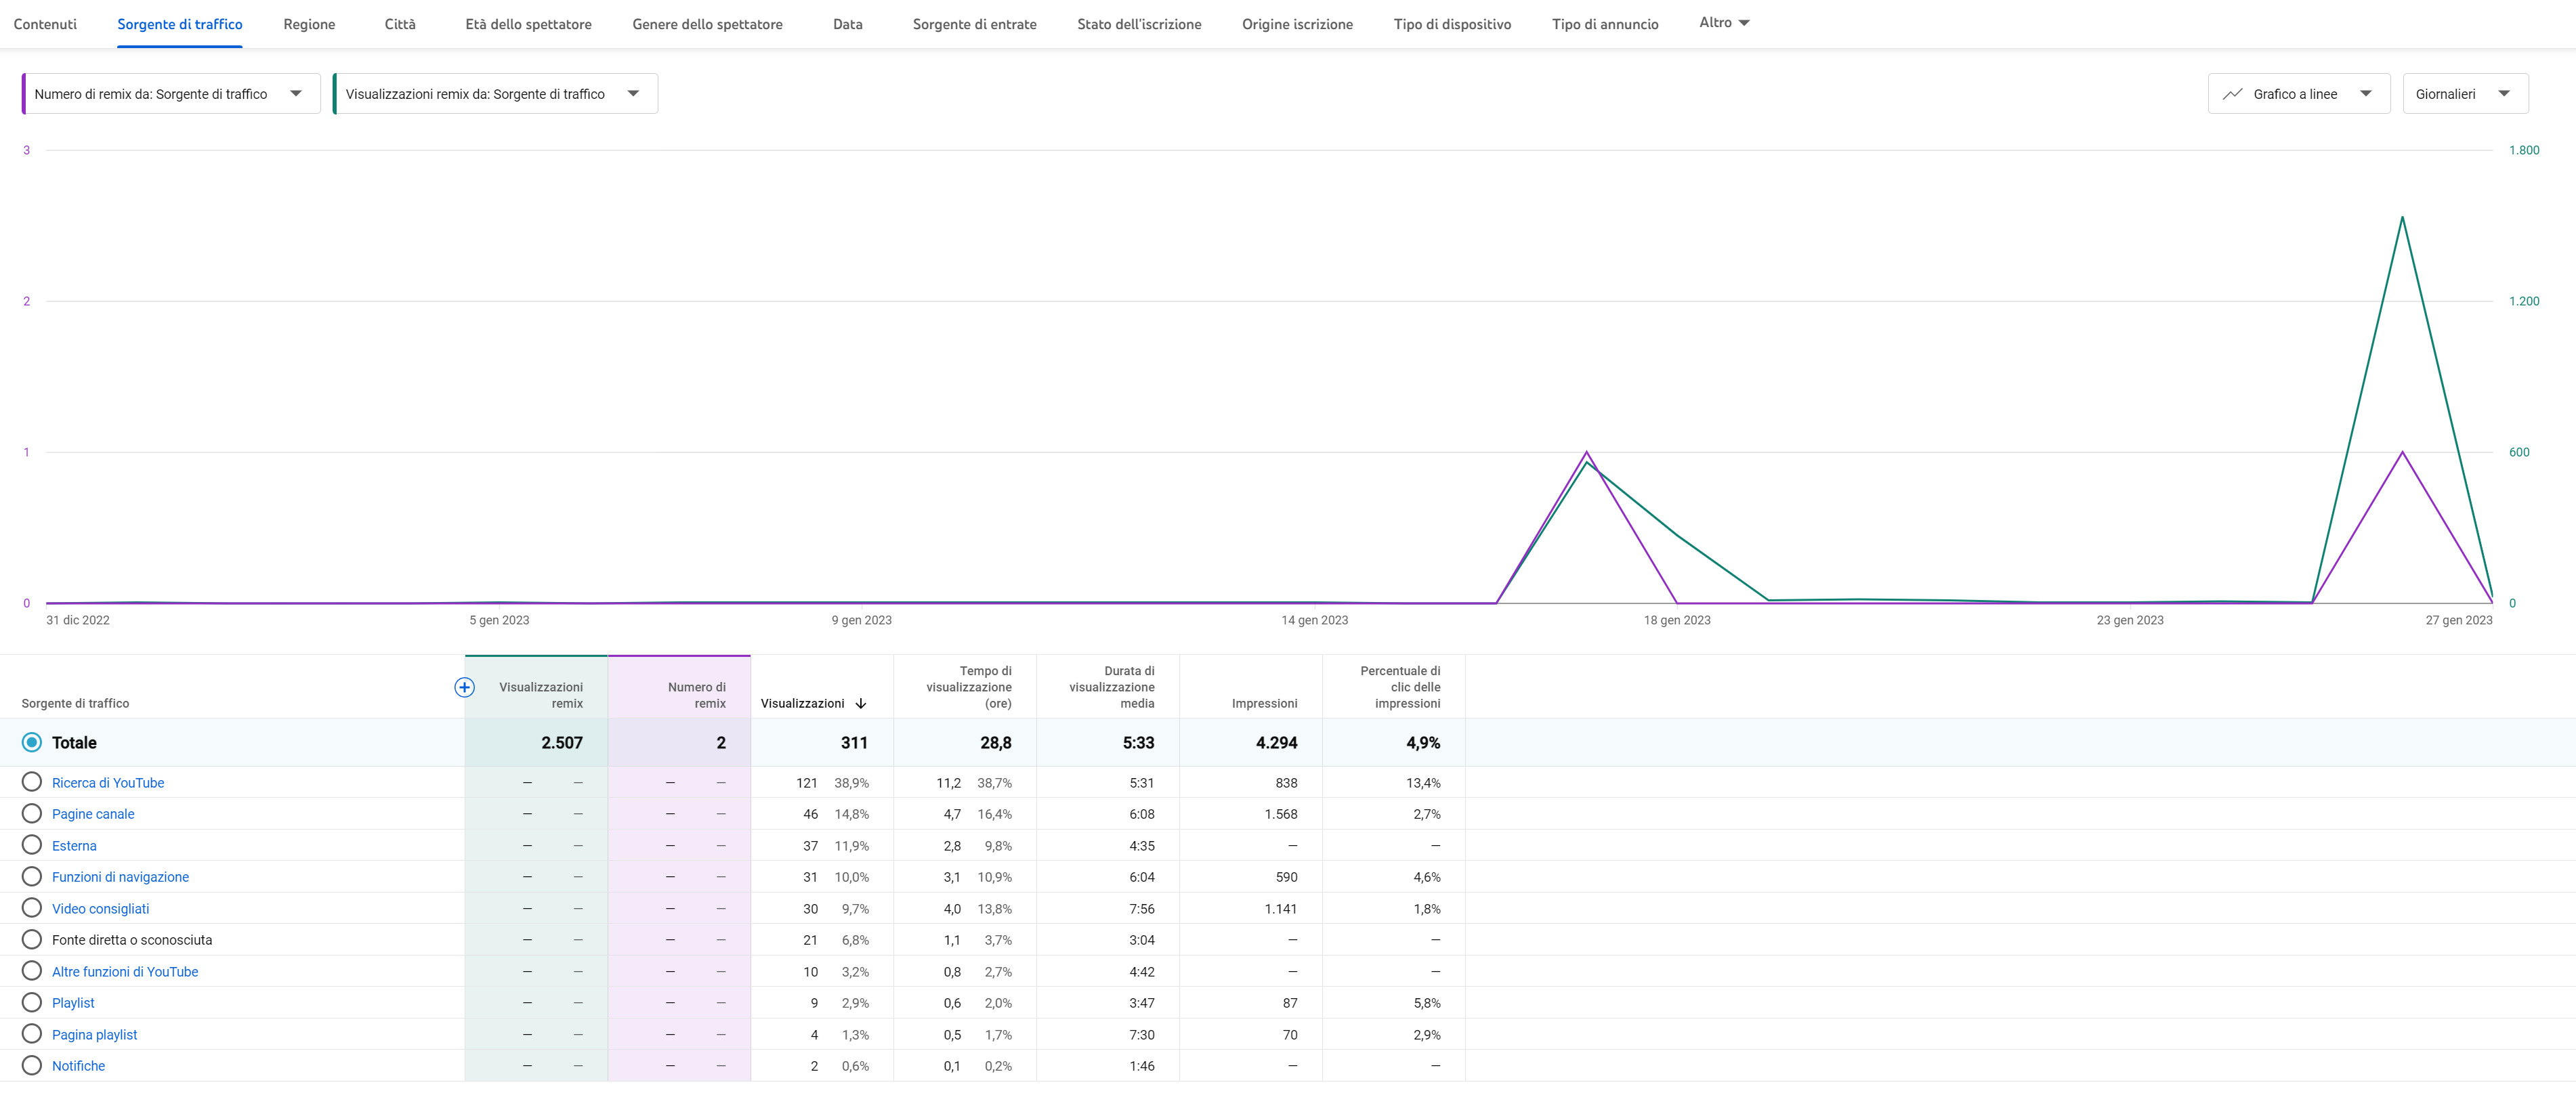
Task: Open the Altre funzioni di YouTube link
Action: [125, 972]
